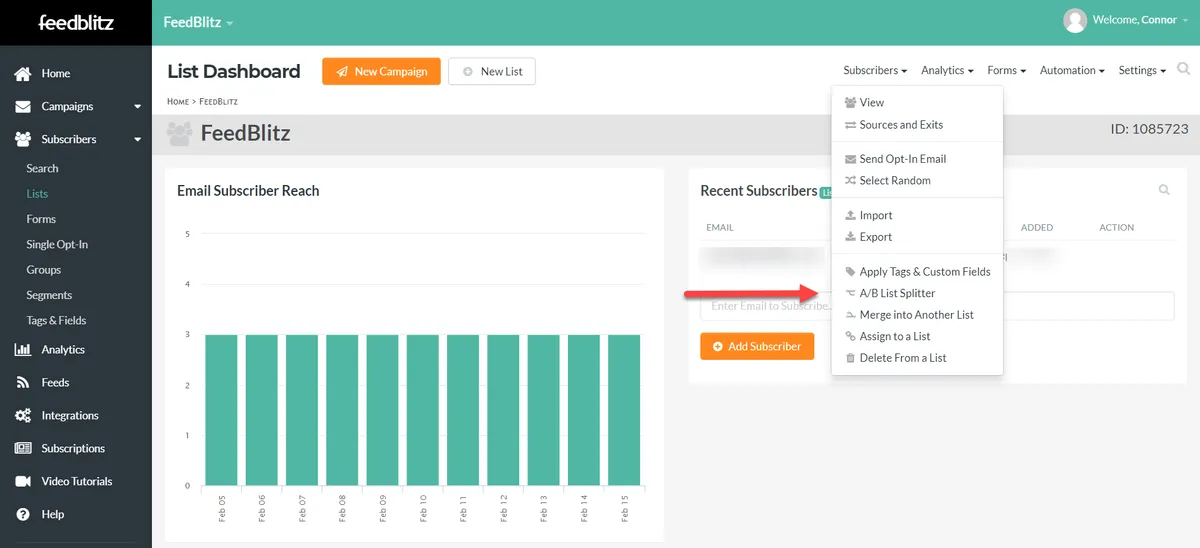Click the Feeds RSS icon
Image resolution: width=1200 pixels, height=548 pixels.
(22, 383)
